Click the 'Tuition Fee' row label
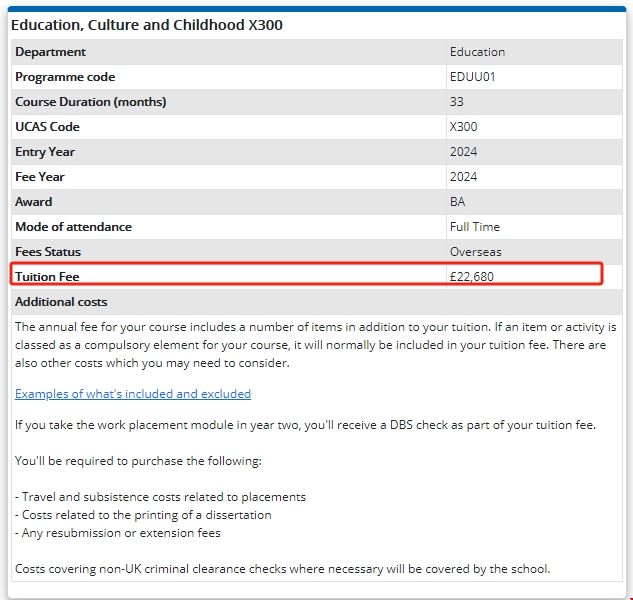 pyautogui.click(x=46, y=277)
